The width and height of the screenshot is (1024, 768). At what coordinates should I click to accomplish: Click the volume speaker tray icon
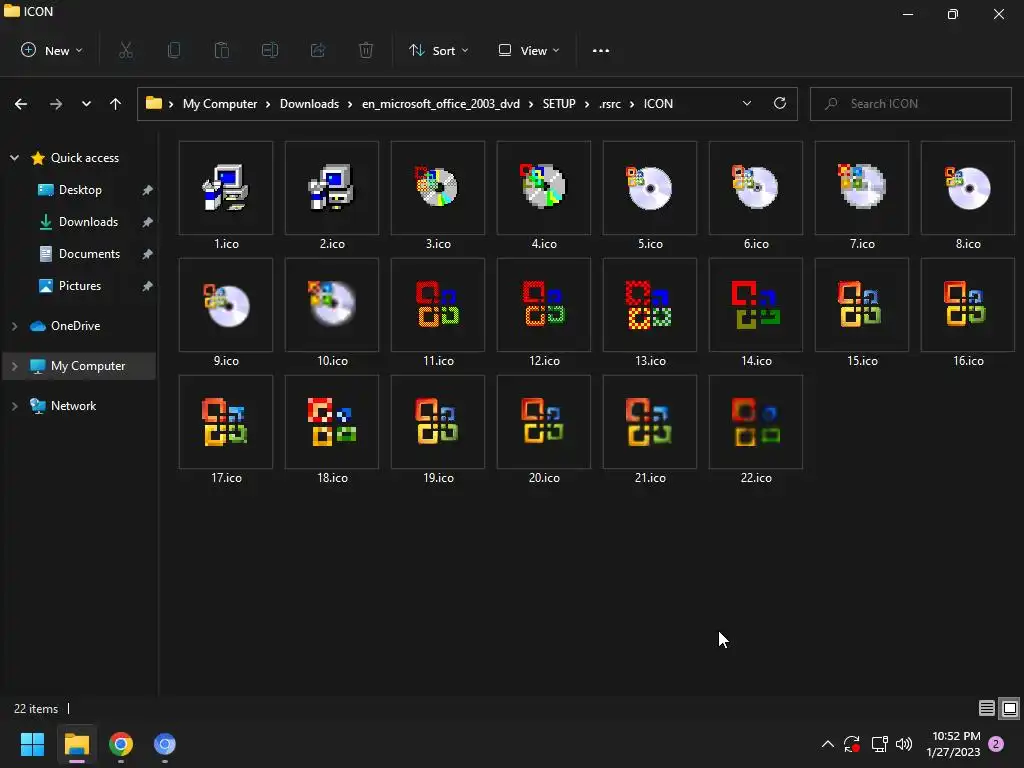coord(904,744)
